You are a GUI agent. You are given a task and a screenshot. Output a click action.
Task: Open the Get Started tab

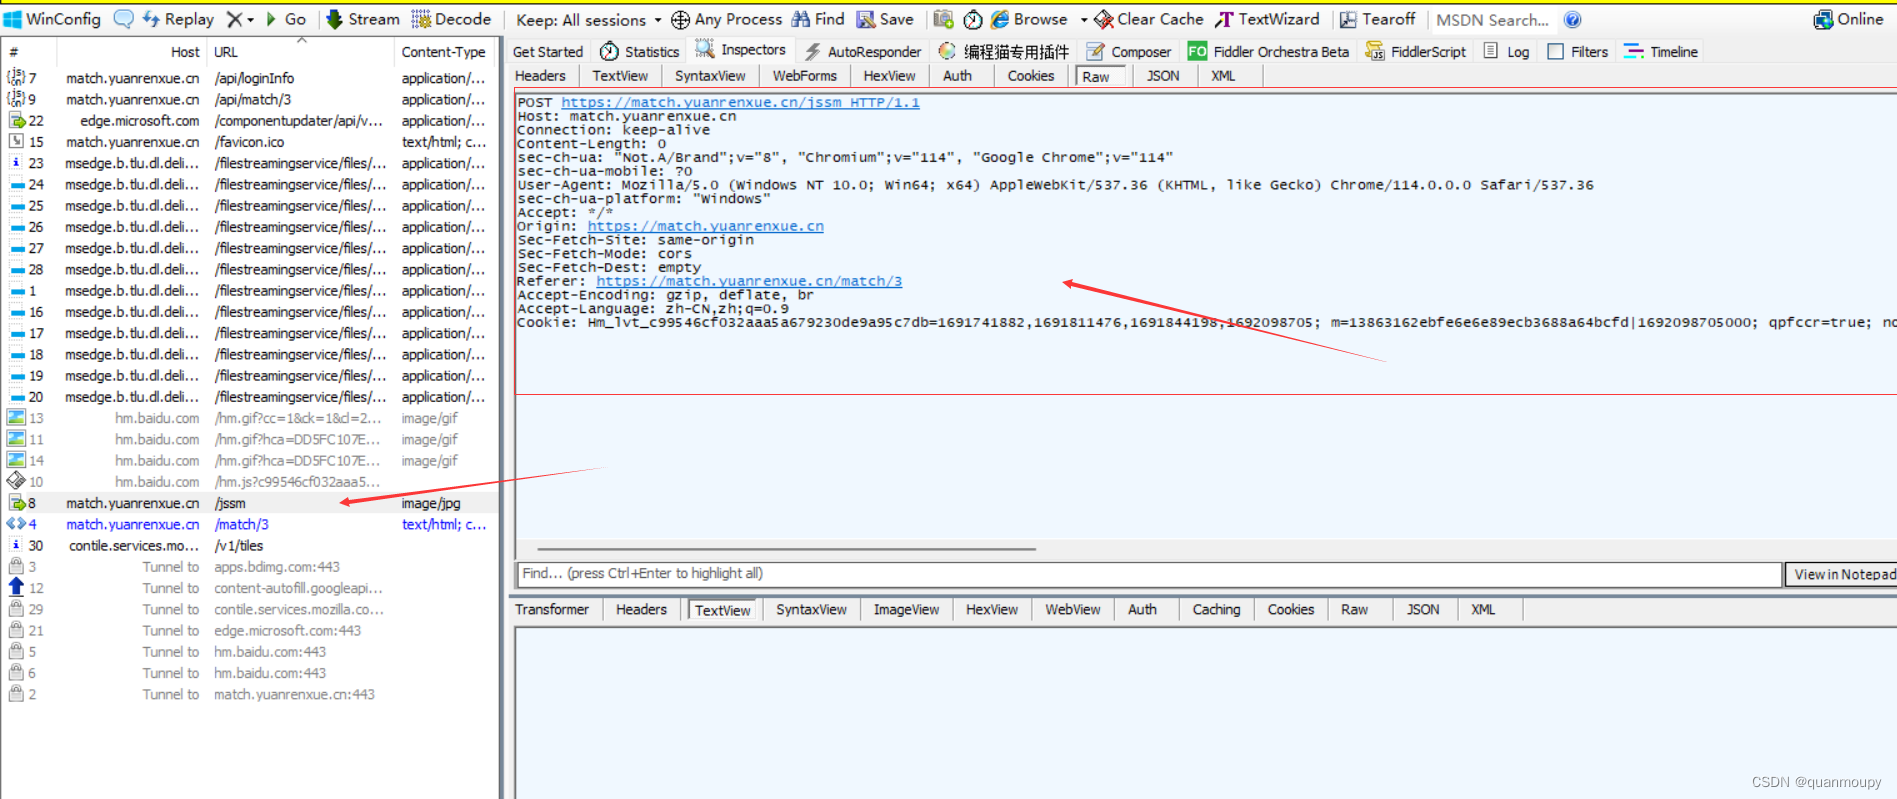[548, 52]
